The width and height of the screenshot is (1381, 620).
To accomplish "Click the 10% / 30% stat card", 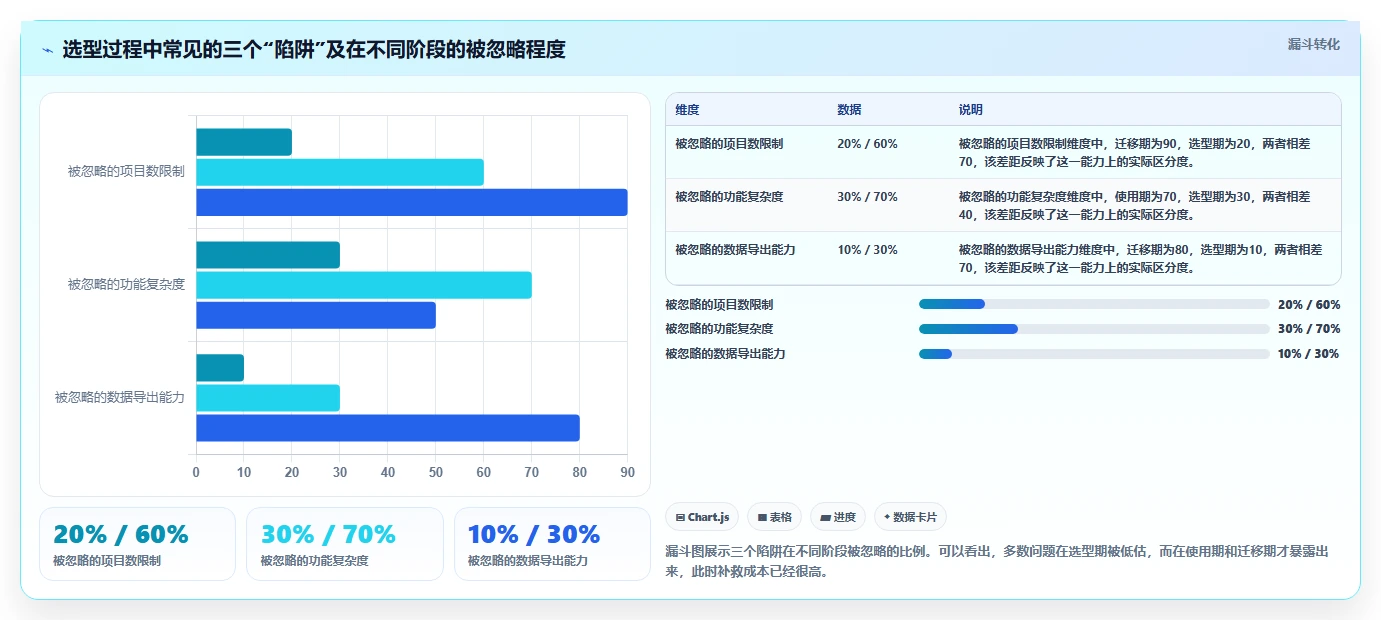I will pyautogui.click(x=552, y=544).
